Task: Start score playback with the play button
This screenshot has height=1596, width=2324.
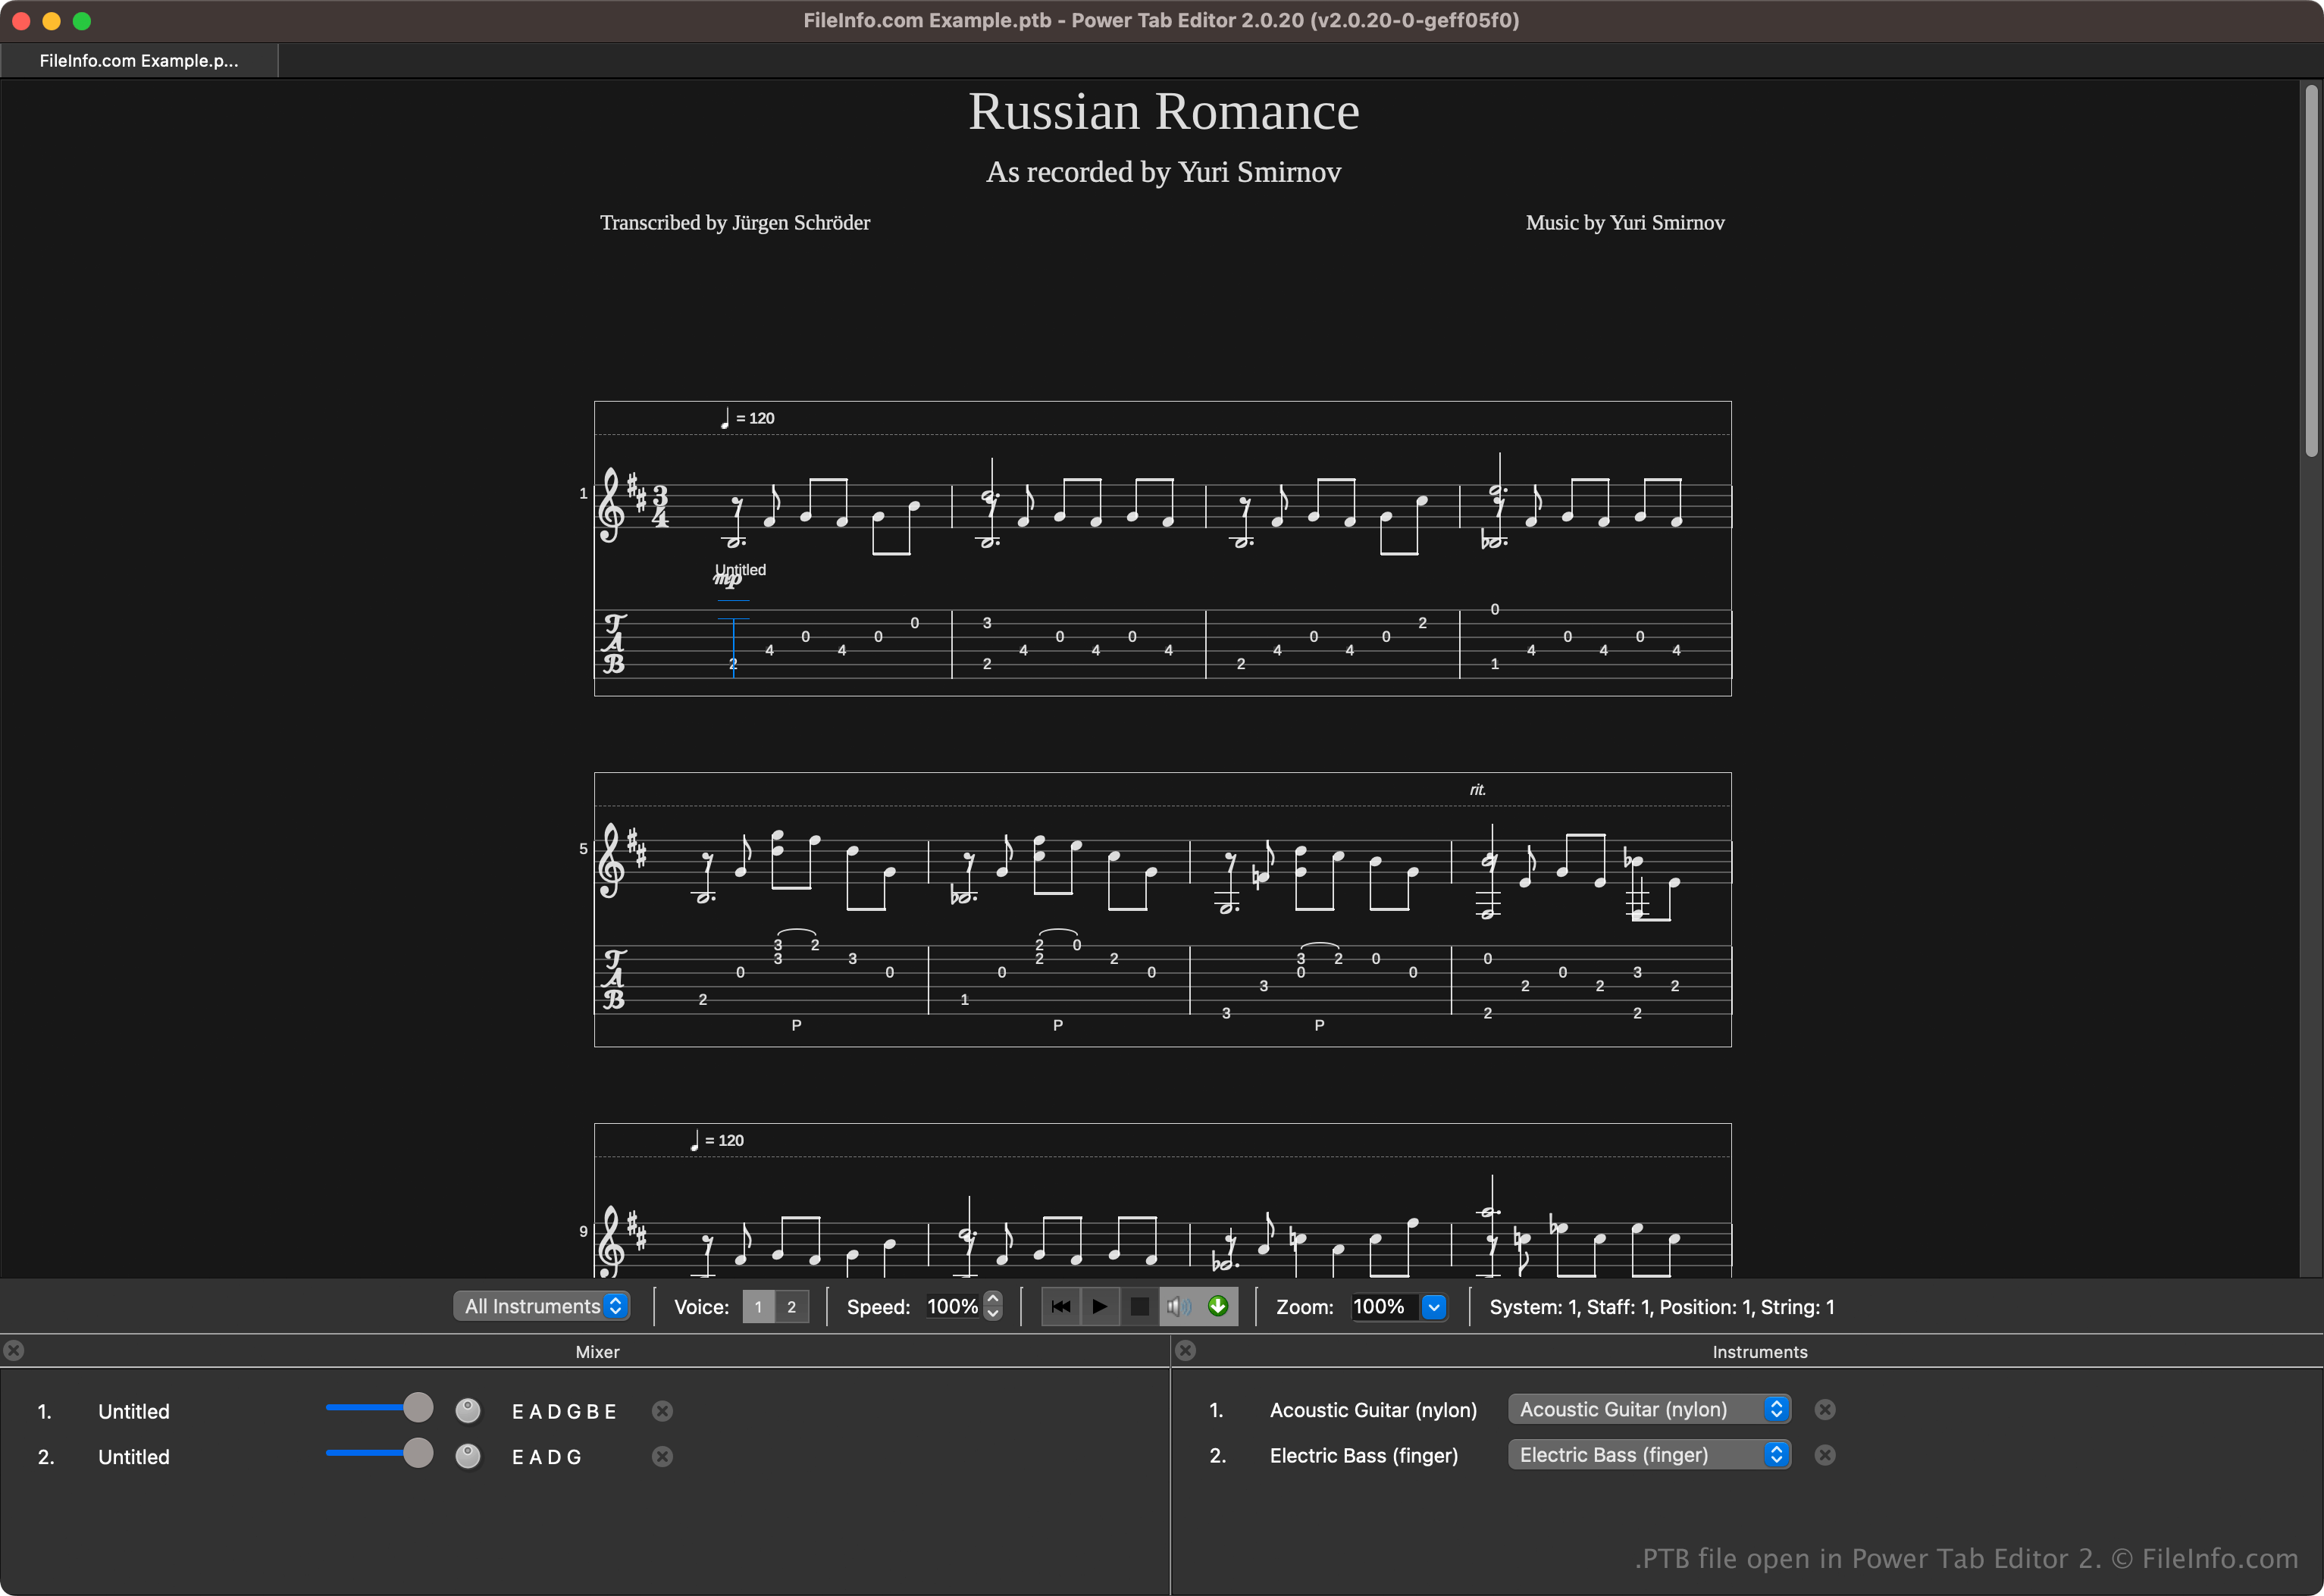Action: point(1100,1306)
